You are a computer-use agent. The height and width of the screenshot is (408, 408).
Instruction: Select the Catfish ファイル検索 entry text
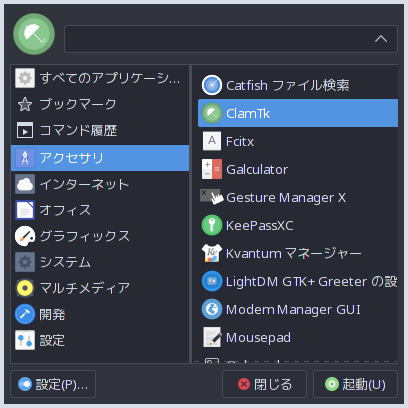tap(288, 86)
